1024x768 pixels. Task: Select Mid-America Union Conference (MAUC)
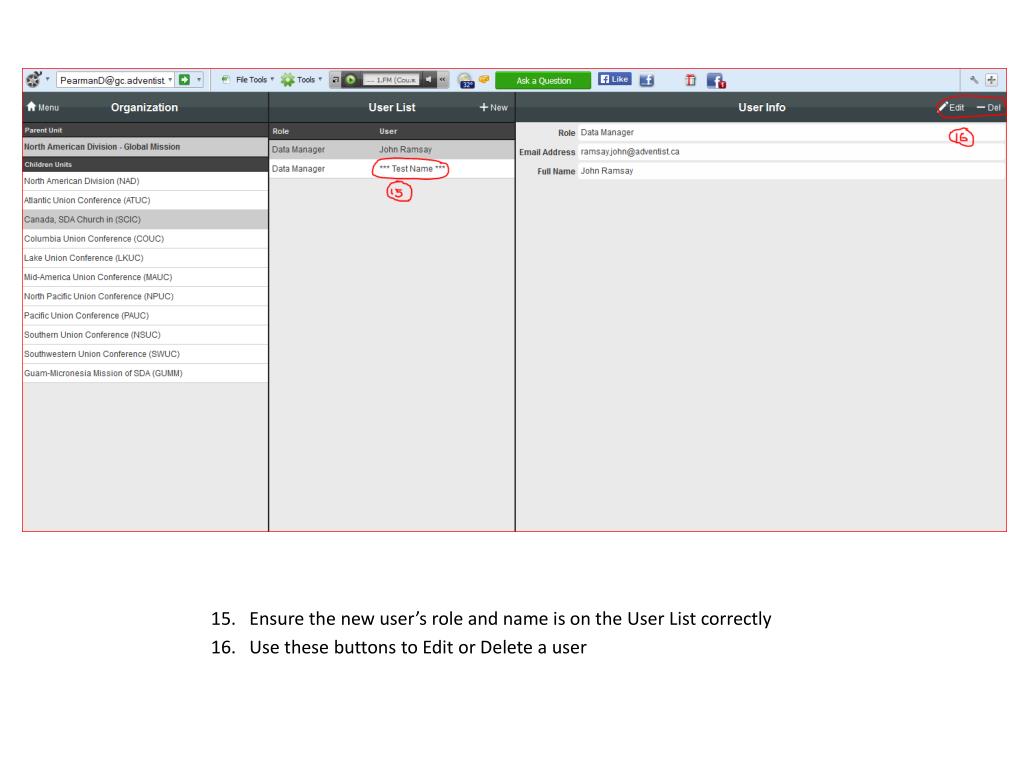point(145,277)
